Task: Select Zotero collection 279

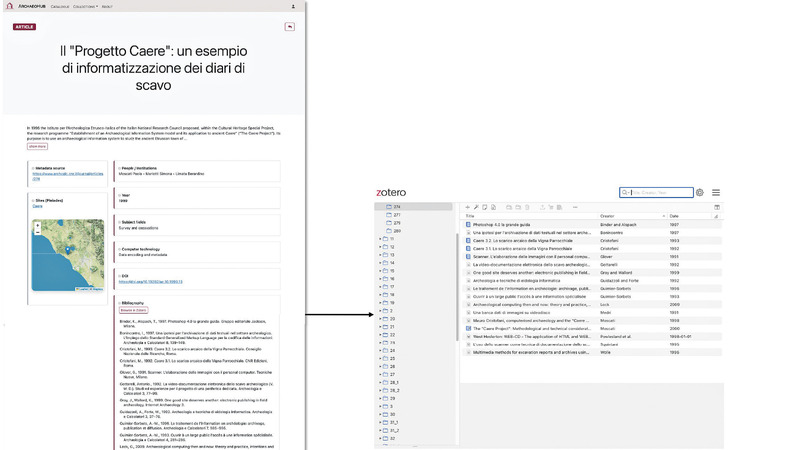Action: (x=396, y=223)
